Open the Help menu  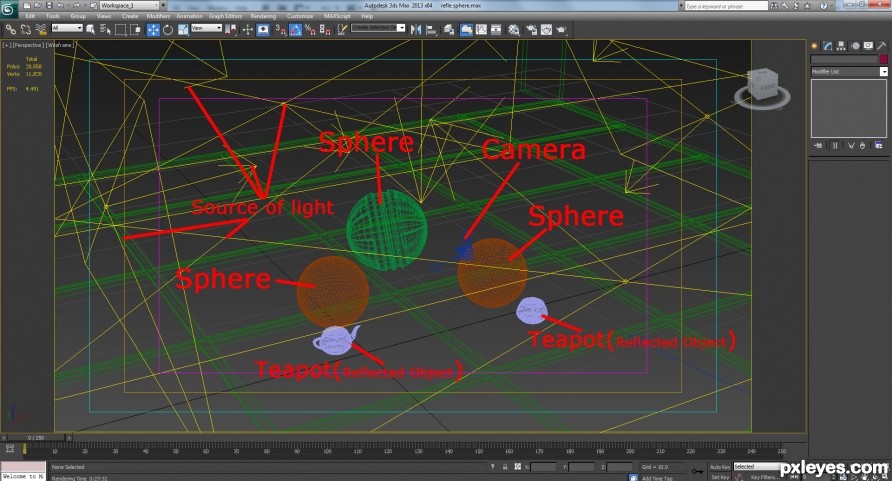(367, 16)
